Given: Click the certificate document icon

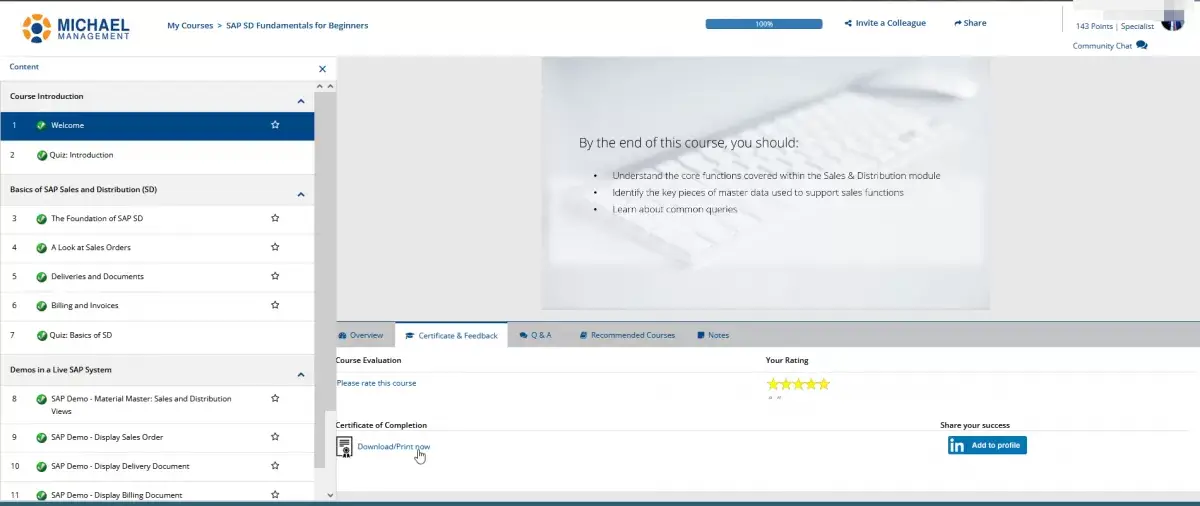Looking at the screenshot, I should (344, 446).
